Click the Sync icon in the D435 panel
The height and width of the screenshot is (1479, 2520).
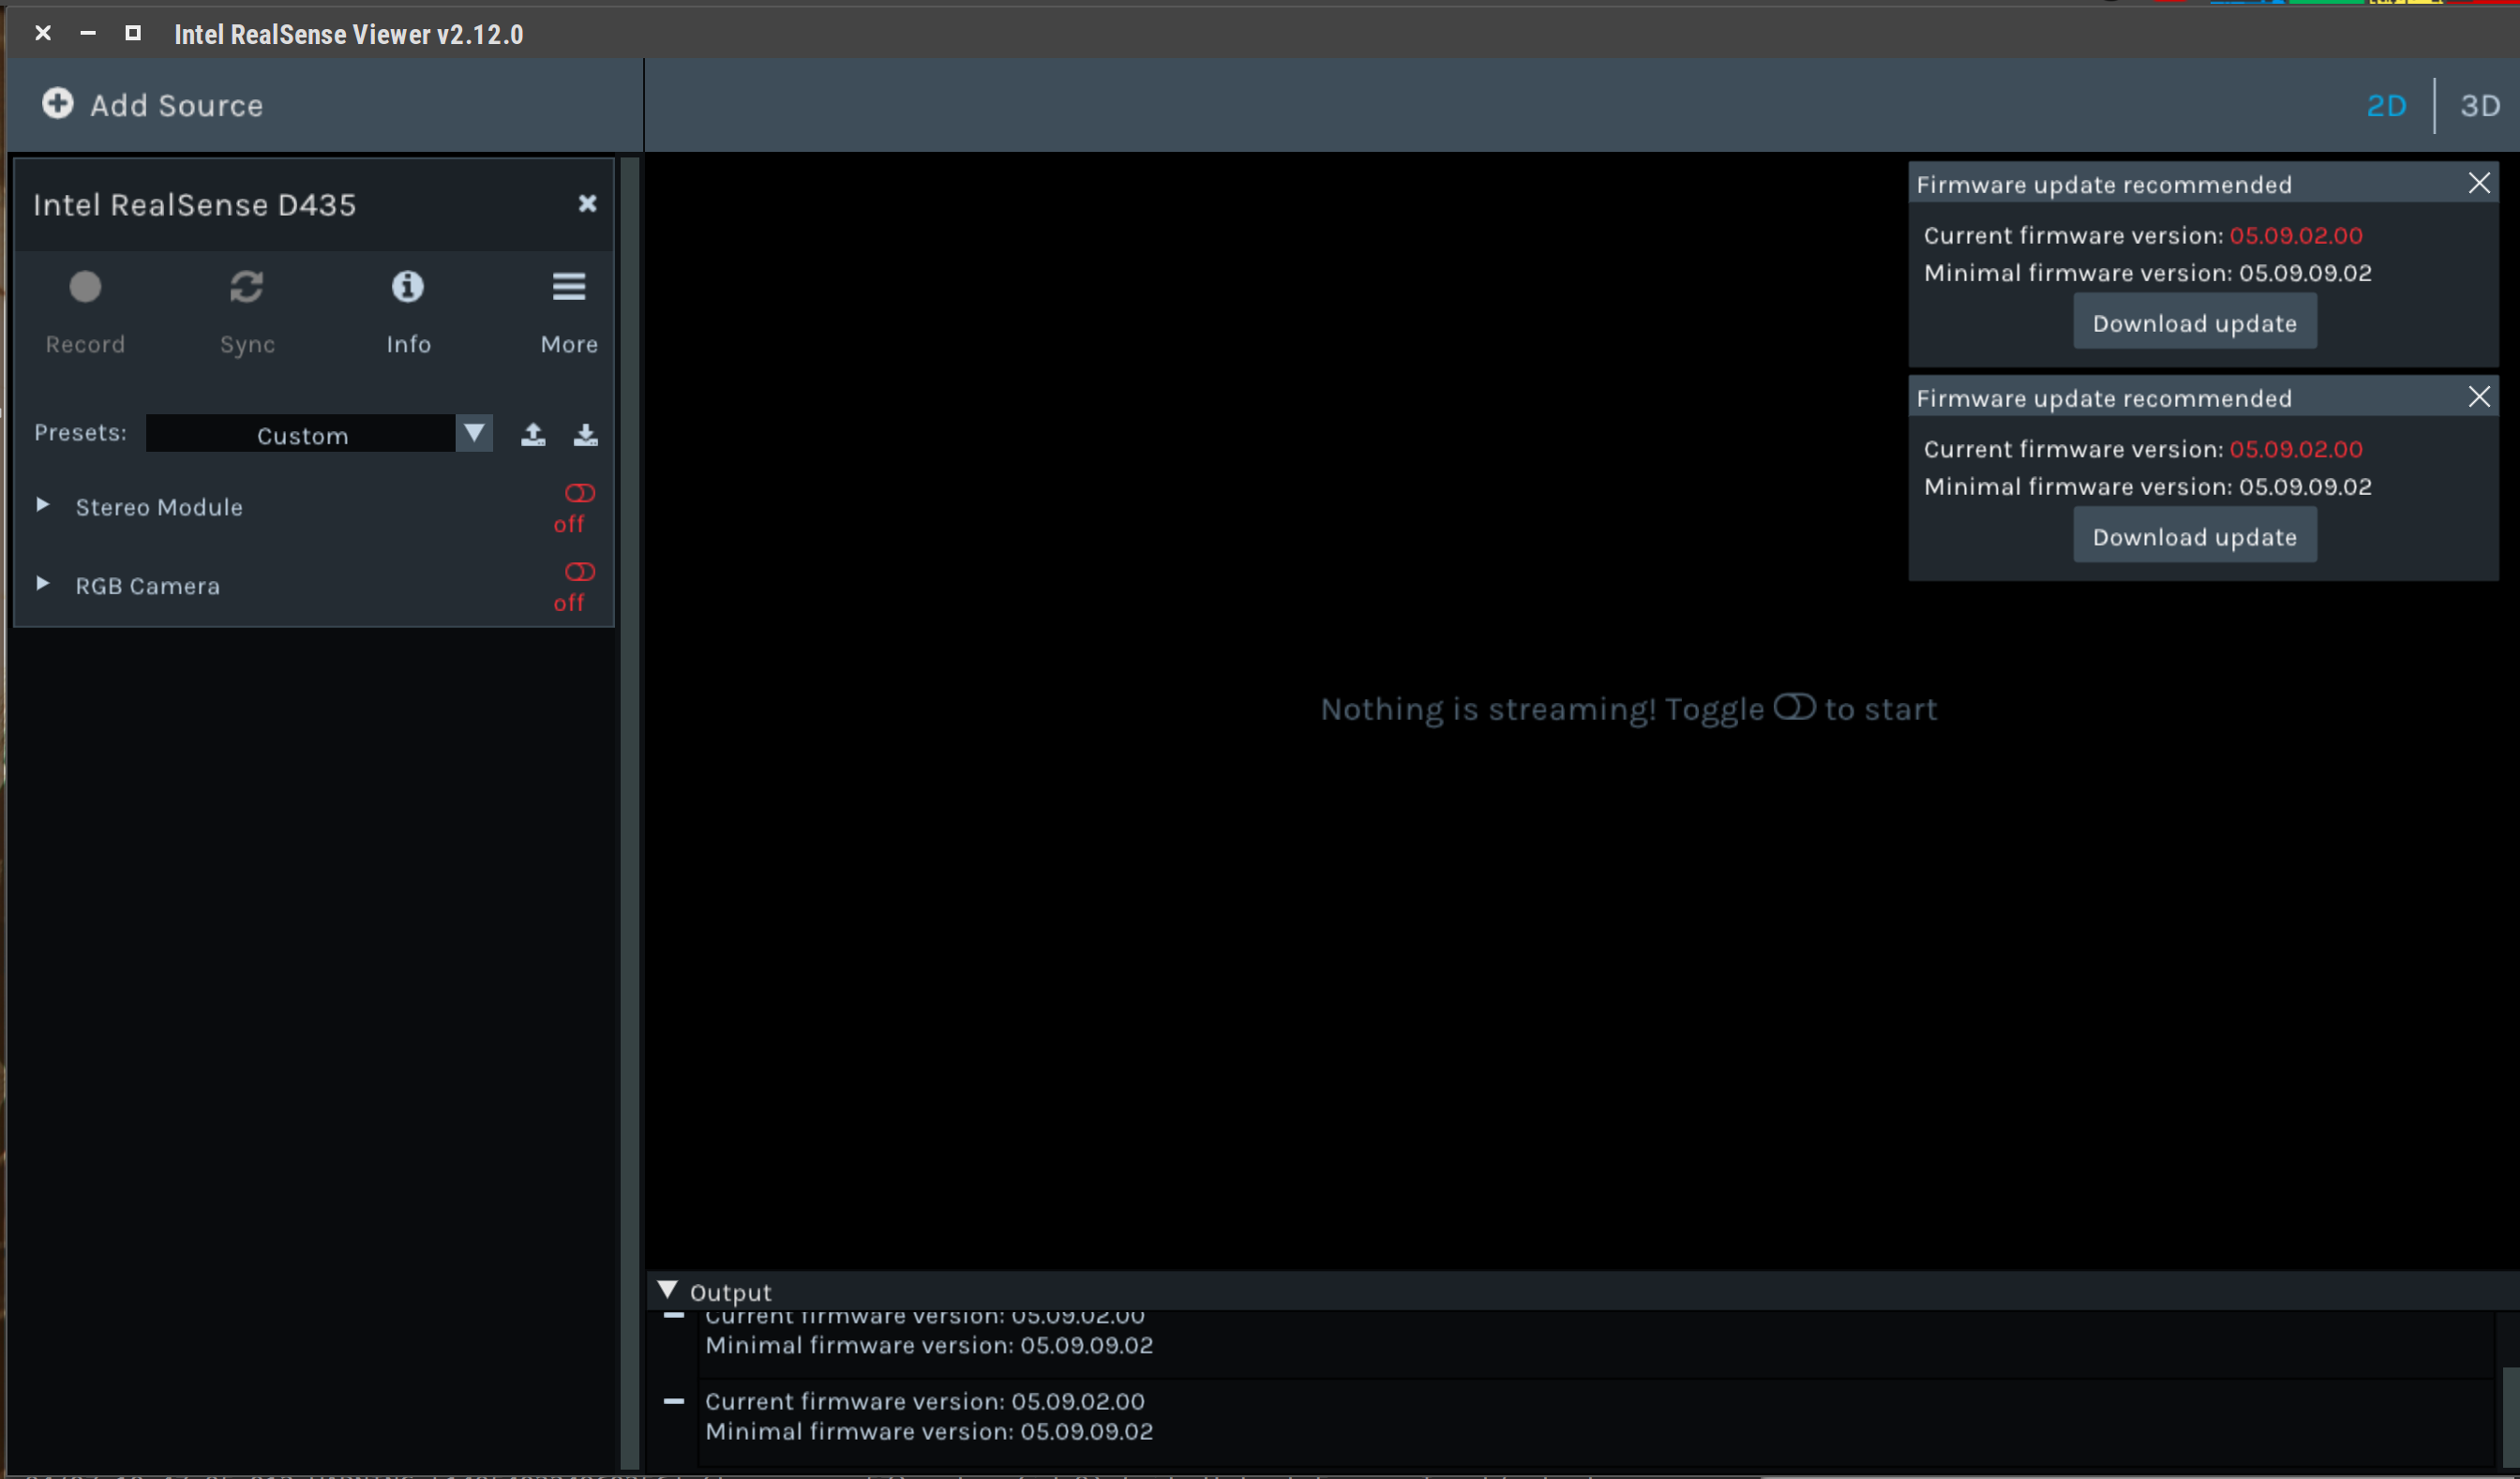[246, 287]
